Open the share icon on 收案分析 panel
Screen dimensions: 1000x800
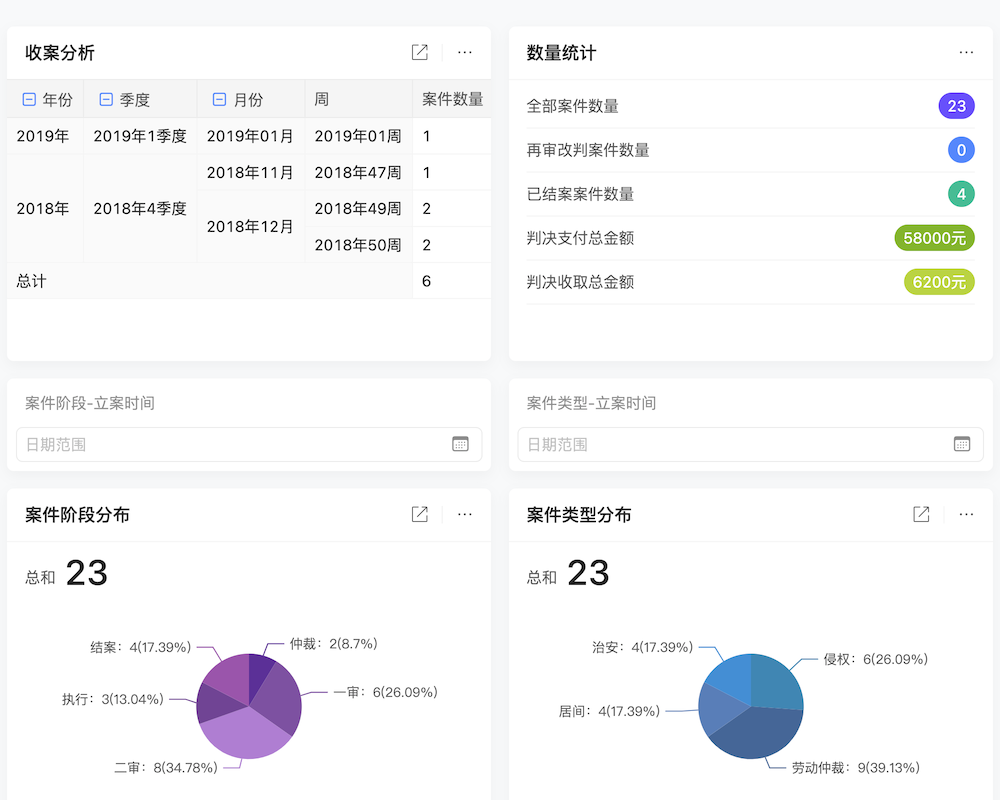click(419, 52)
